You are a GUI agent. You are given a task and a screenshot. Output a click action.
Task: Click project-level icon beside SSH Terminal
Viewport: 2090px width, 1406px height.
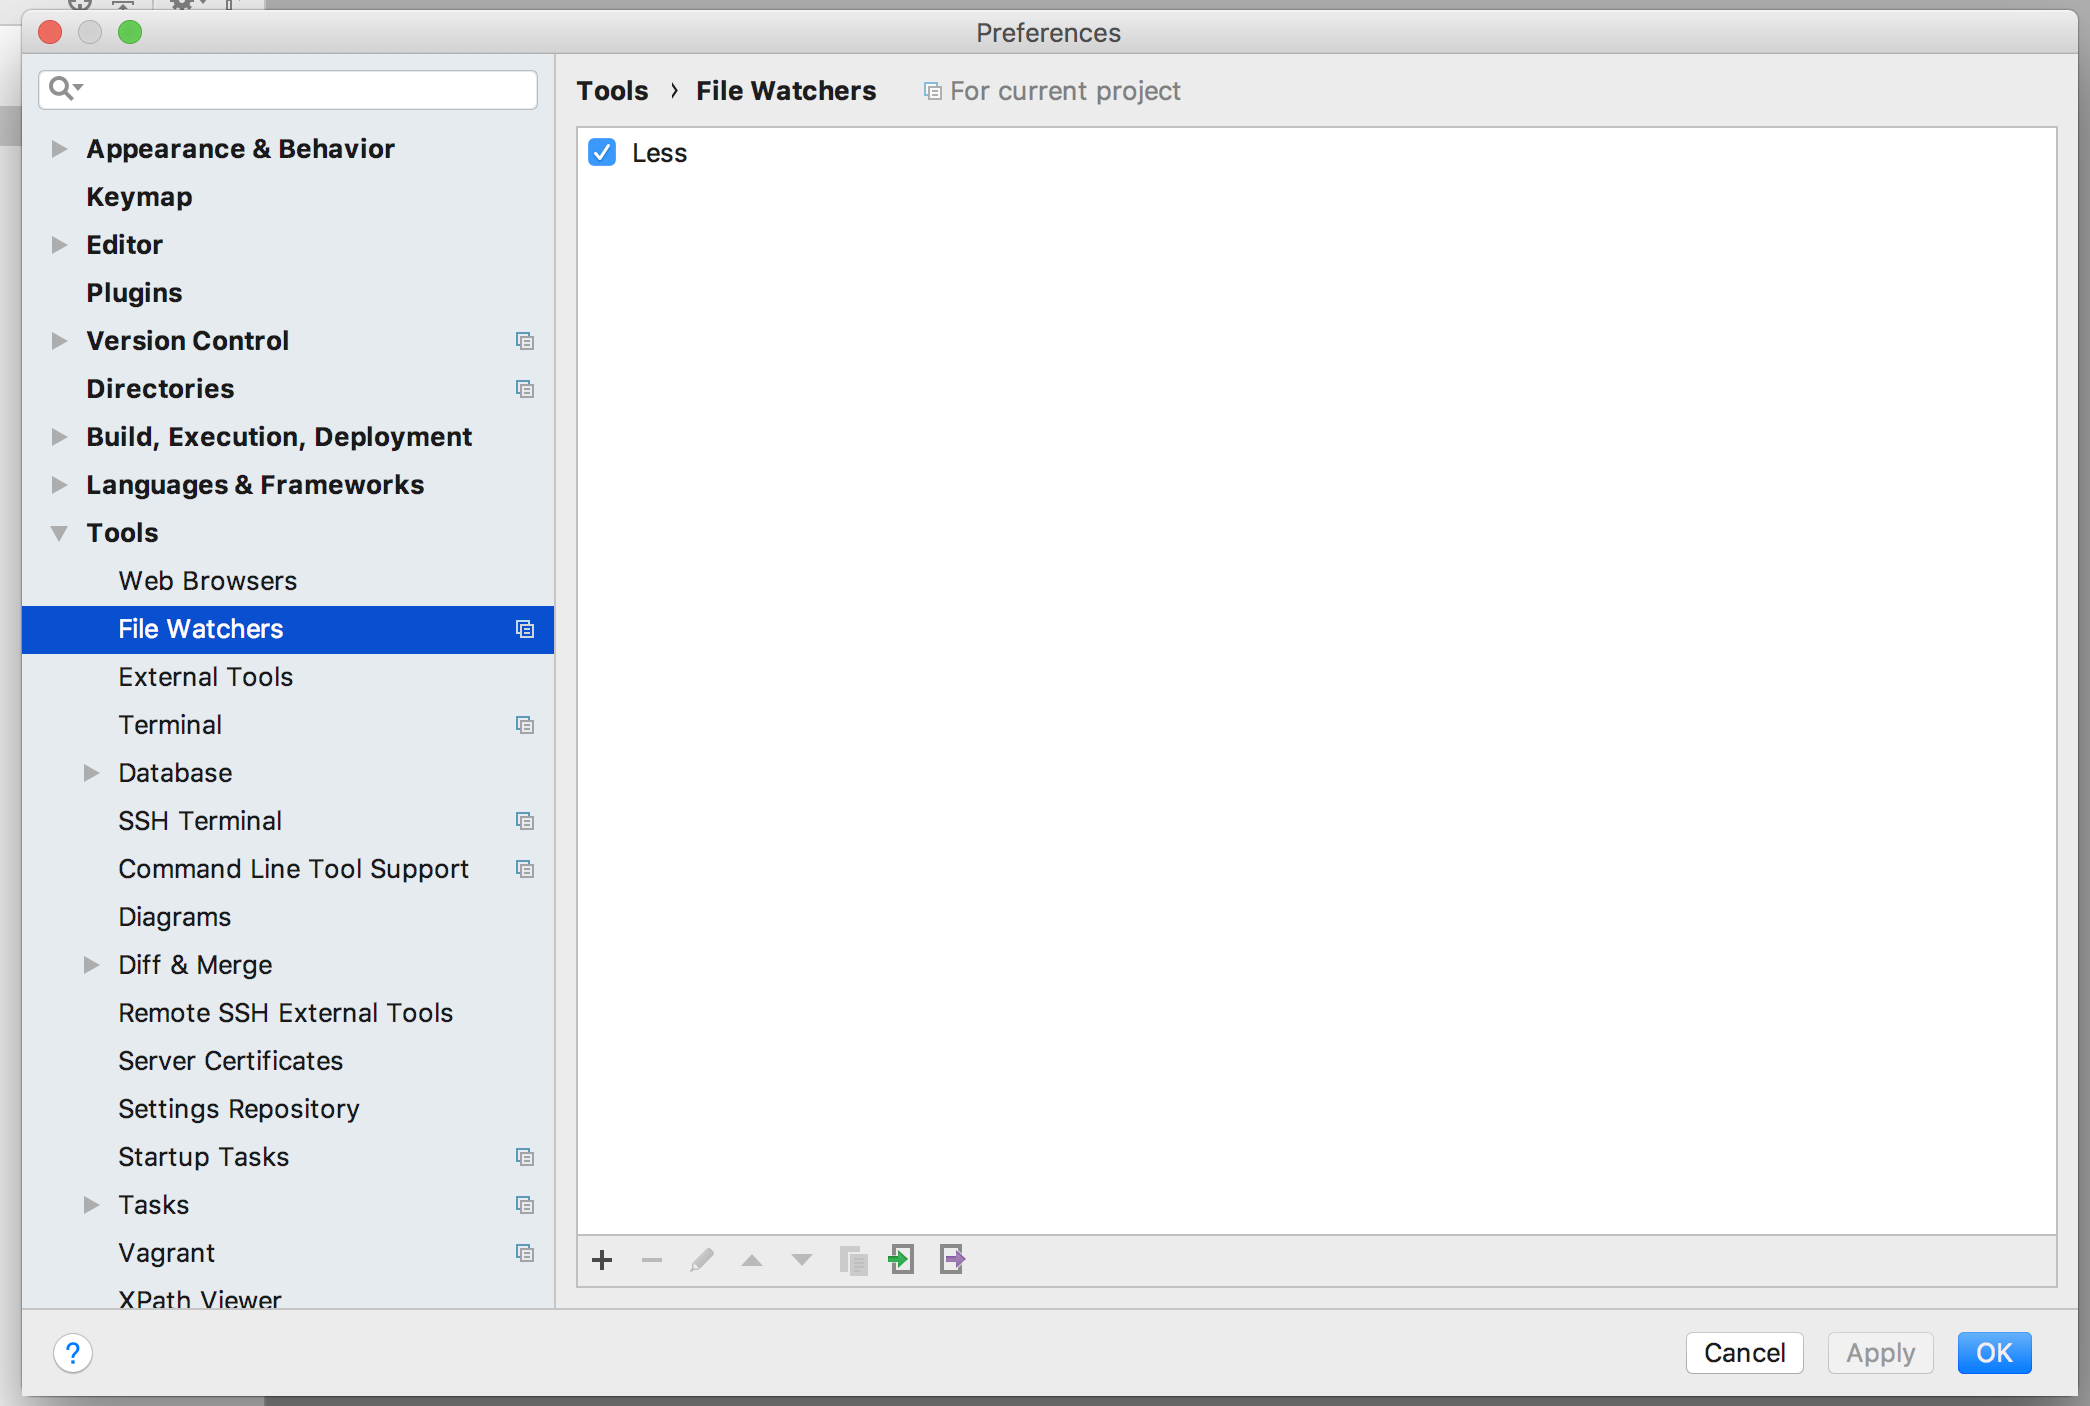(x=525, y=821)
